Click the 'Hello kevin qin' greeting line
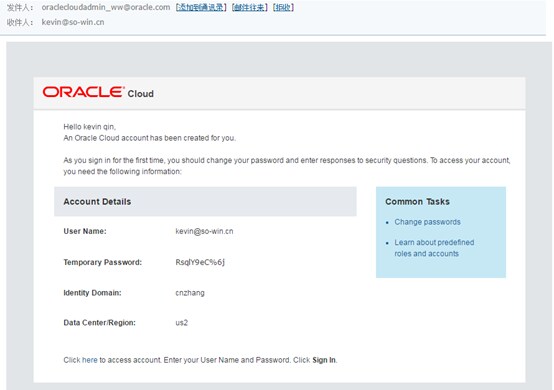554x390 pixels. (x=90, y=127)
